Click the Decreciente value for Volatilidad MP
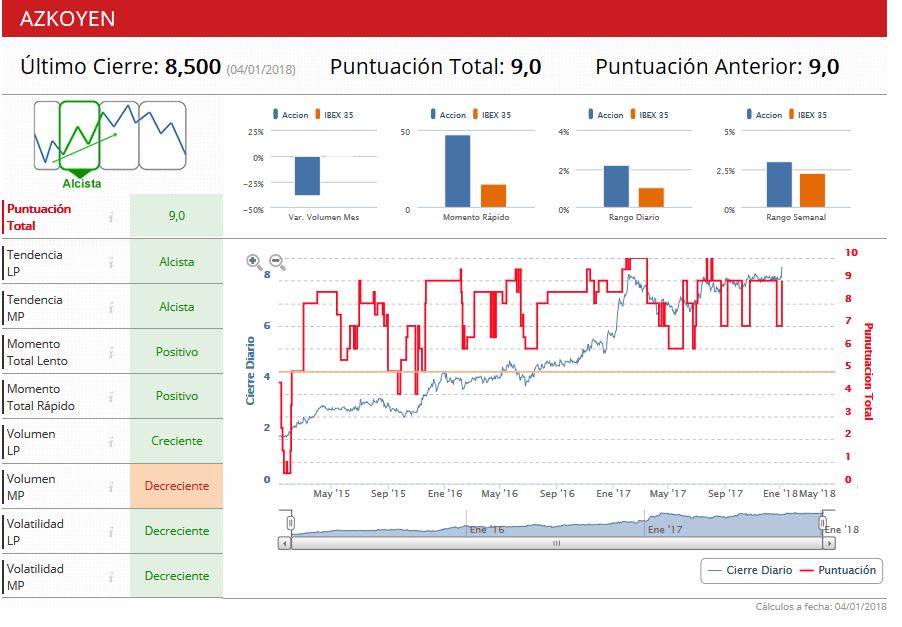 point(177,575)
